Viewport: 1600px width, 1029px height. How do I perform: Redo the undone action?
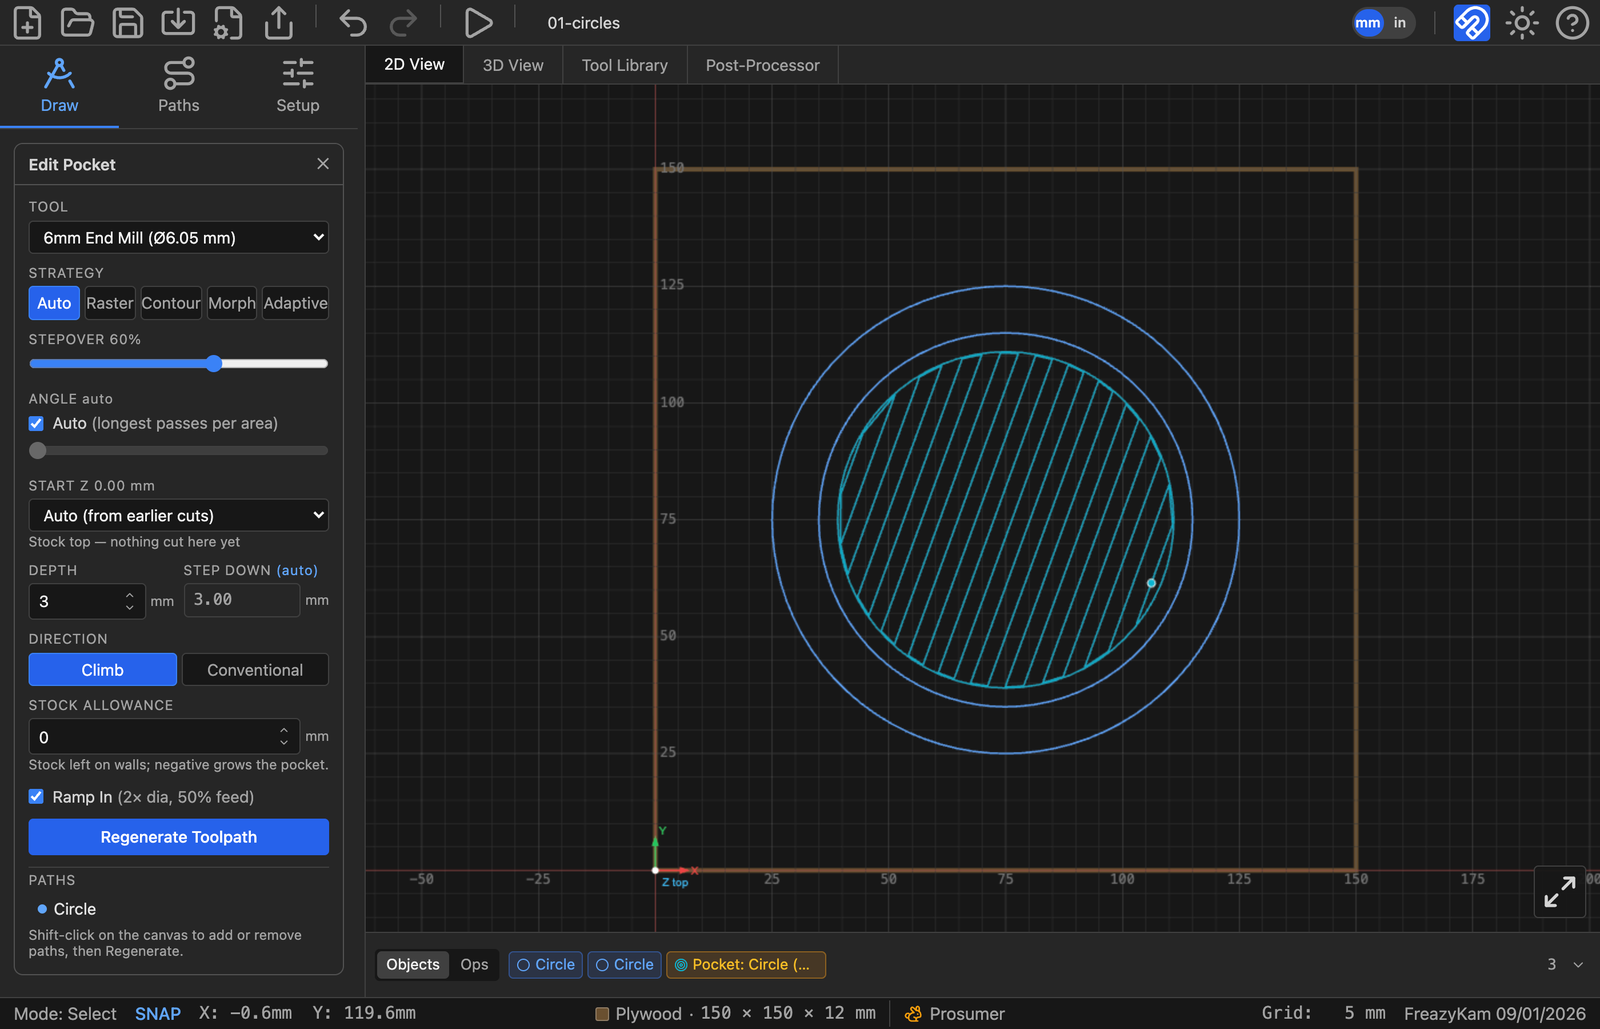pos(403,22)
